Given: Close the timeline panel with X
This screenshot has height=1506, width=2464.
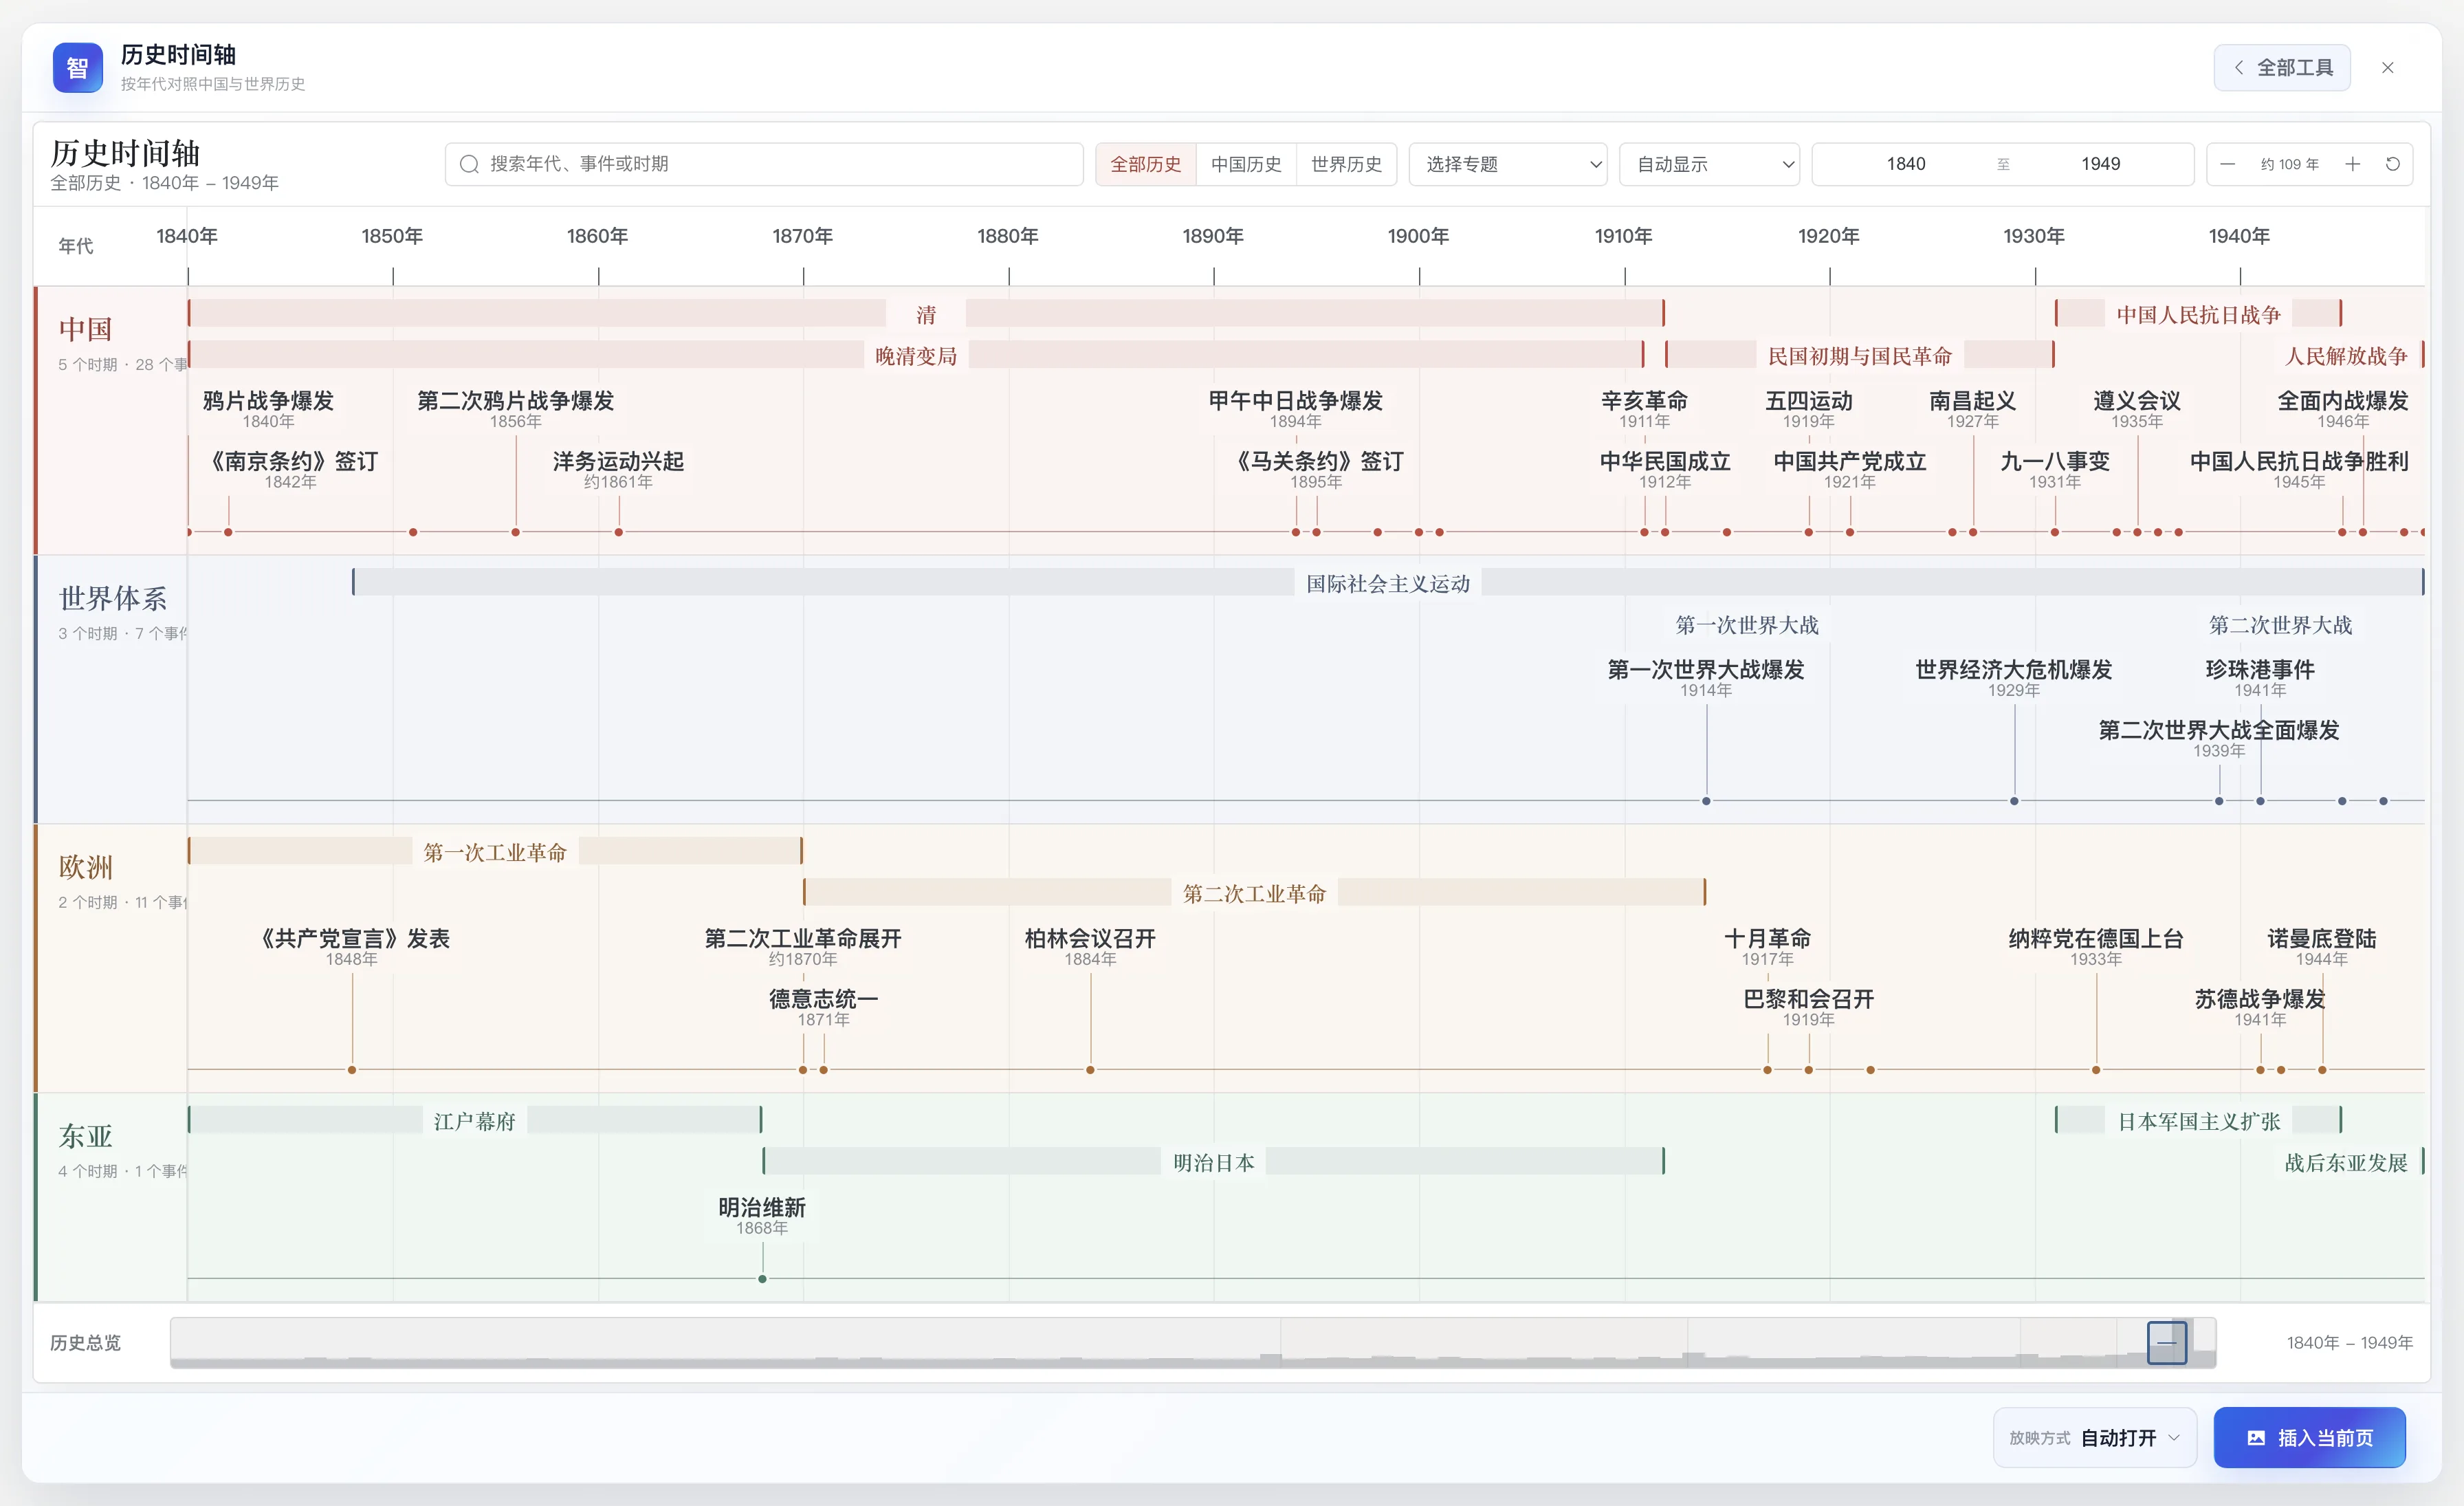Looking at the screenshot, I should [2388, 67].
